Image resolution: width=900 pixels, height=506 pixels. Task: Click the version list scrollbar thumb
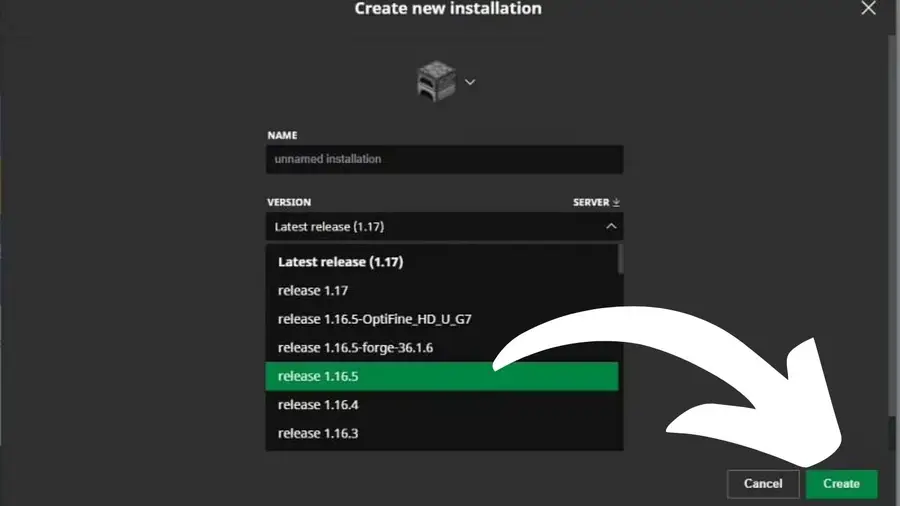click(620, 258)
